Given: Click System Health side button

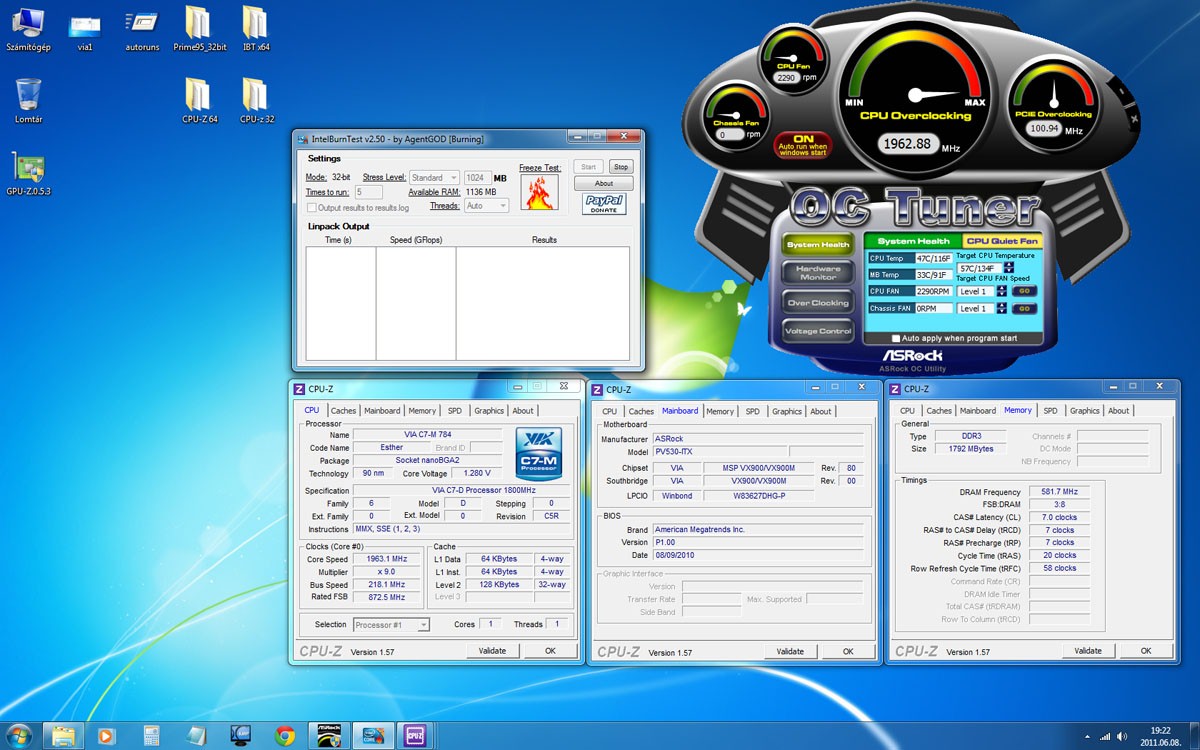Looking at the screenshot, I should (818, 244).
